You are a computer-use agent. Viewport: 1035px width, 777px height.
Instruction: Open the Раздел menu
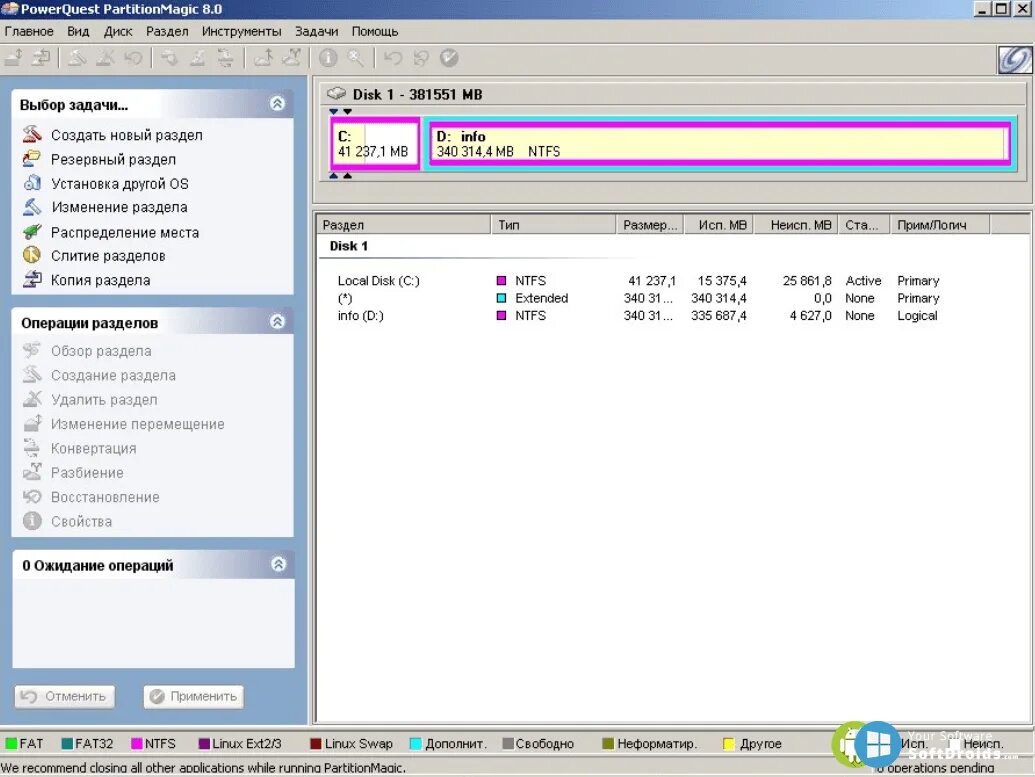coord(167,31)
